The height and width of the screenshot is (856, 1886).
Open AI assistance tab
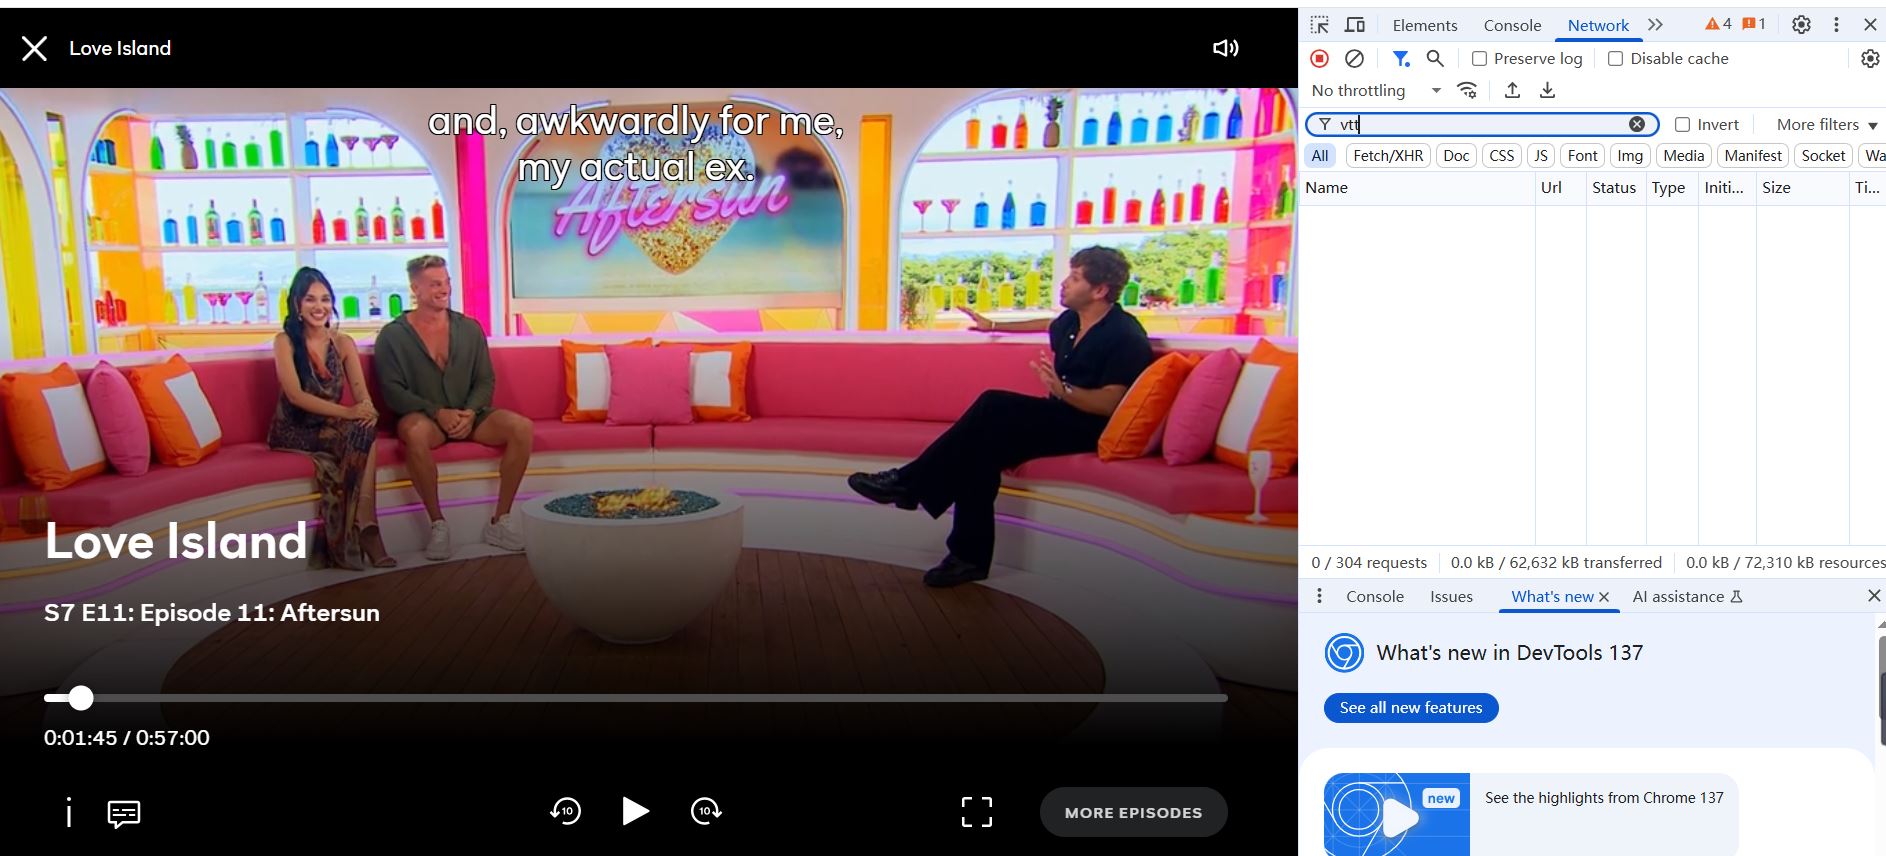click(x=1687, y=597)
